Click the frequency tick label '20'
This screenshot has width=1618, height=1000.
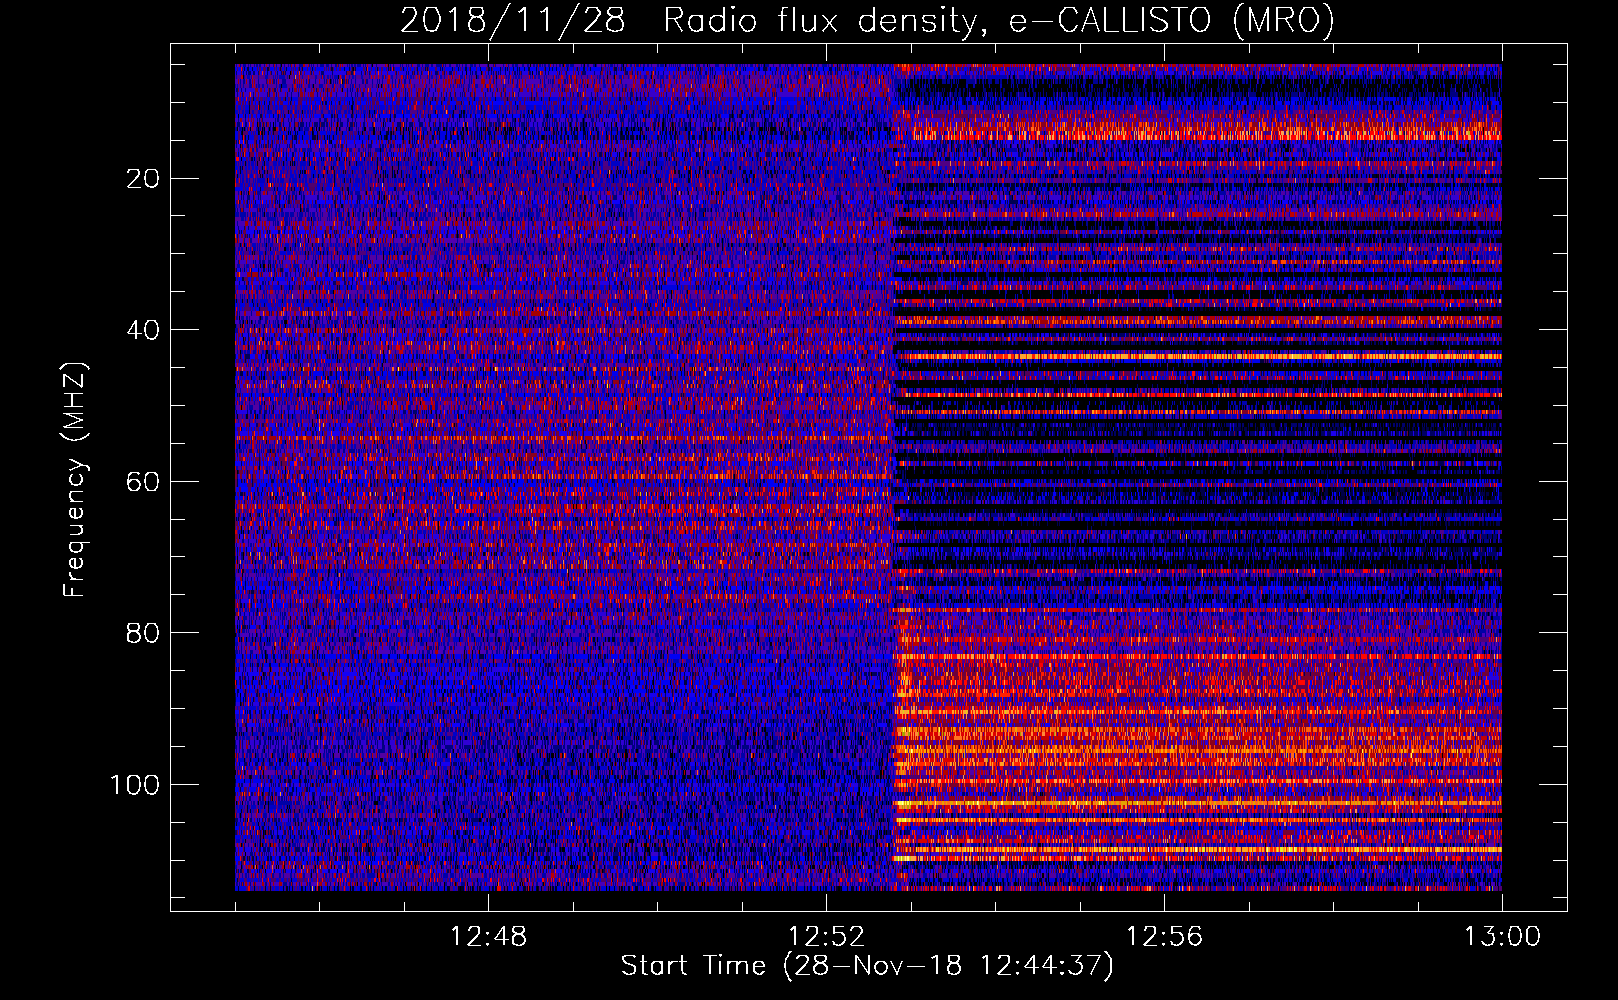pos(144,179)
